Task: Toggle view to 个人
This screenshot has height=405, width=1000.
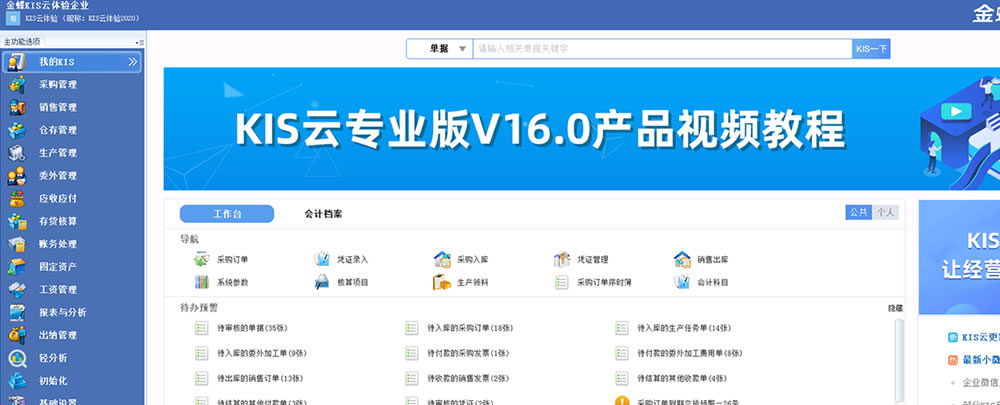Action: point(885,212)
